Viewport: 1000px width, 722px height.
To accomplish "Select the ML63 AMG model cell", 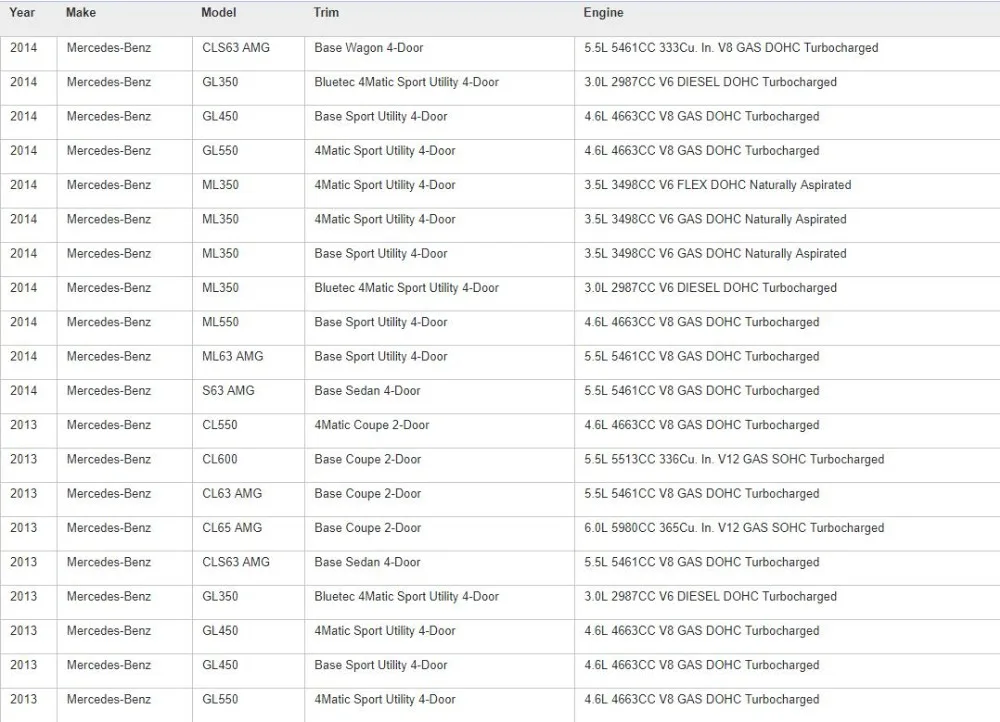I will pyautogui.click(x=248, y=362).
